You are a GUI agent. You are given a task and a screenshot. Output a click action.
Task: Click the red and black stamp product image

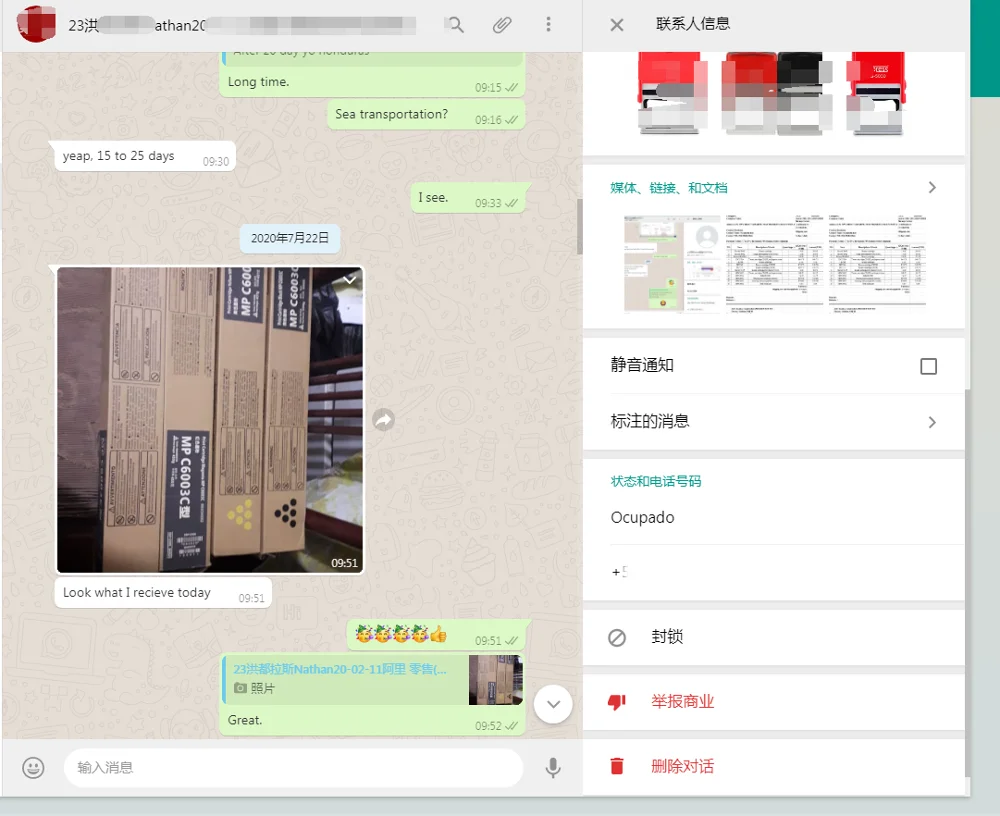[777, 93]
